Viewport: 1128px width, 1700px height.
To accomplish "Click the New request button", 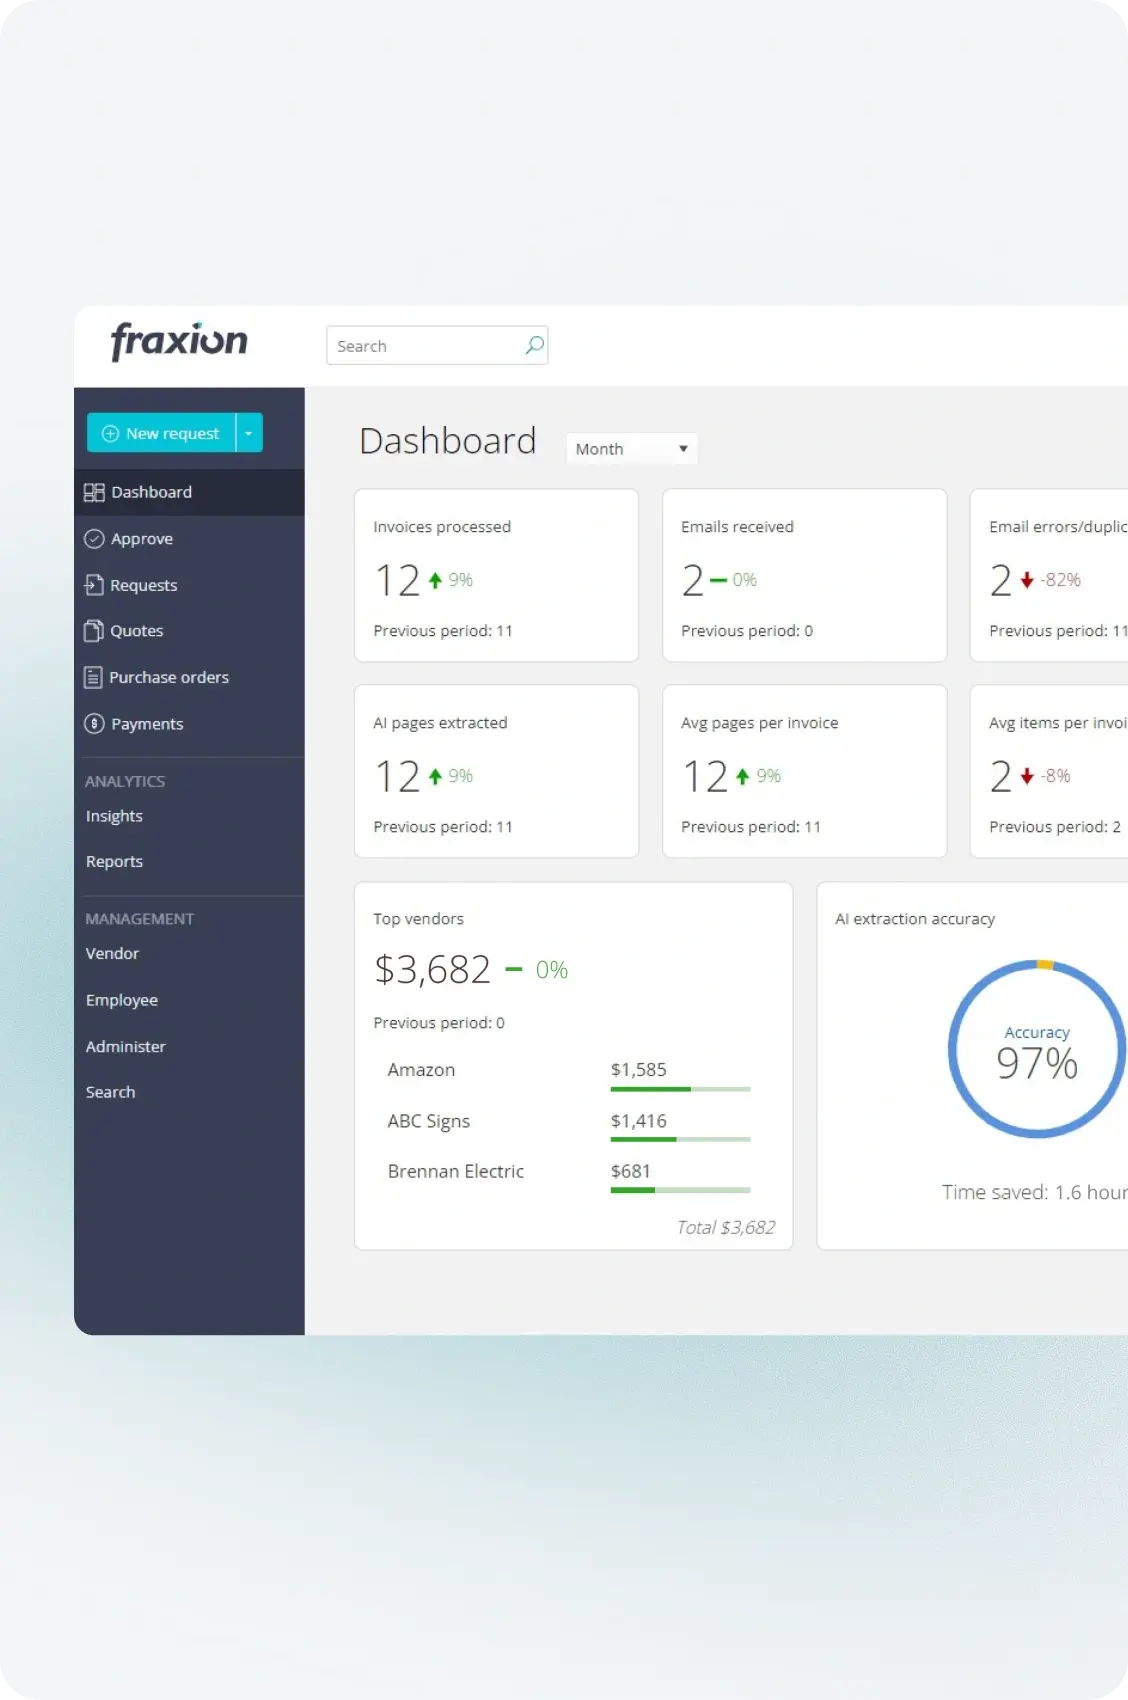I will [161, 433].
